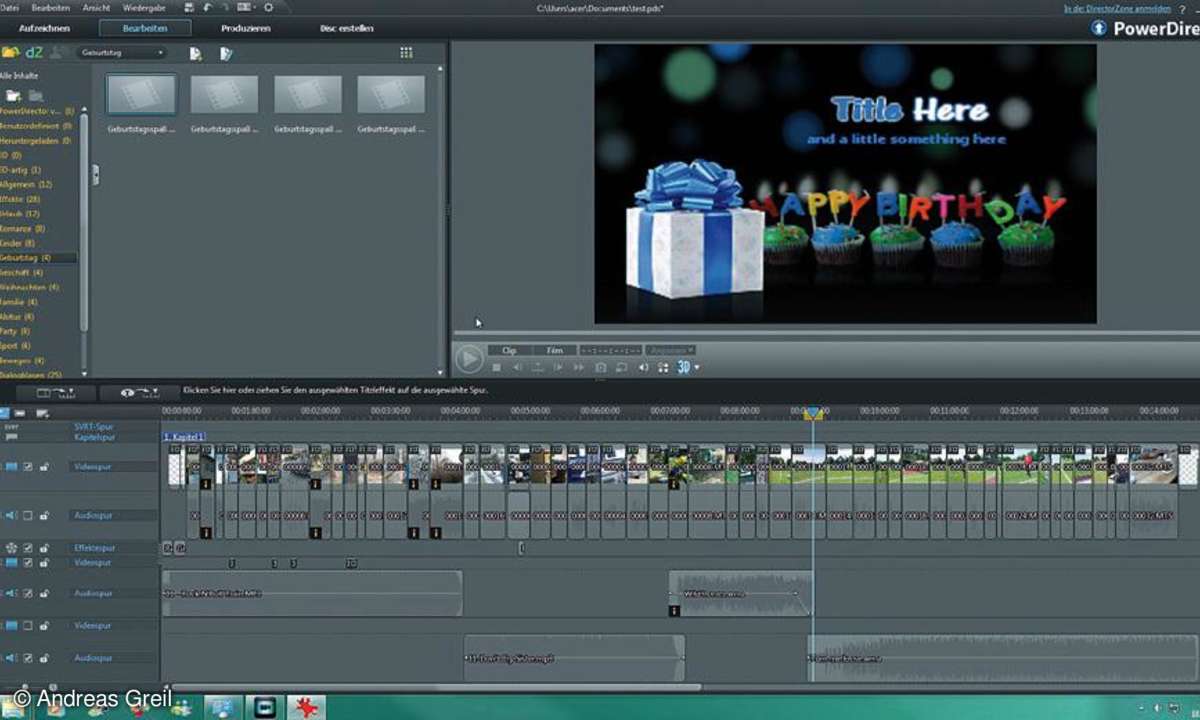Click the preview seek bar

[826, 333]
